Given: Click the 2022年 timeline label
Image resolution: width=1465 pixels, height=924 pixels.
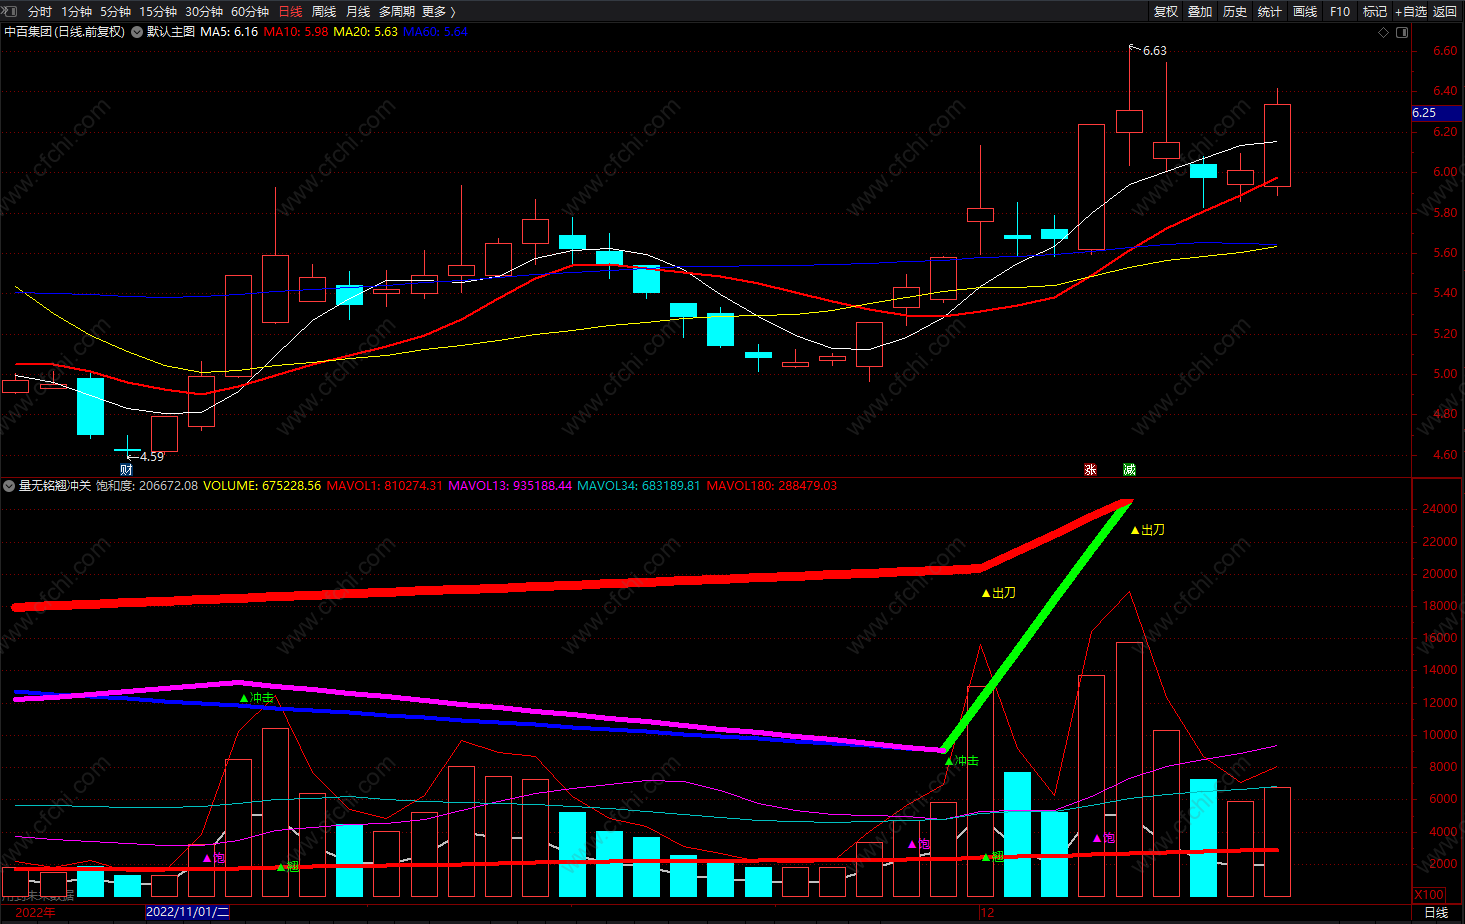Looking at the screenshot, I should (x=36, y=912).
